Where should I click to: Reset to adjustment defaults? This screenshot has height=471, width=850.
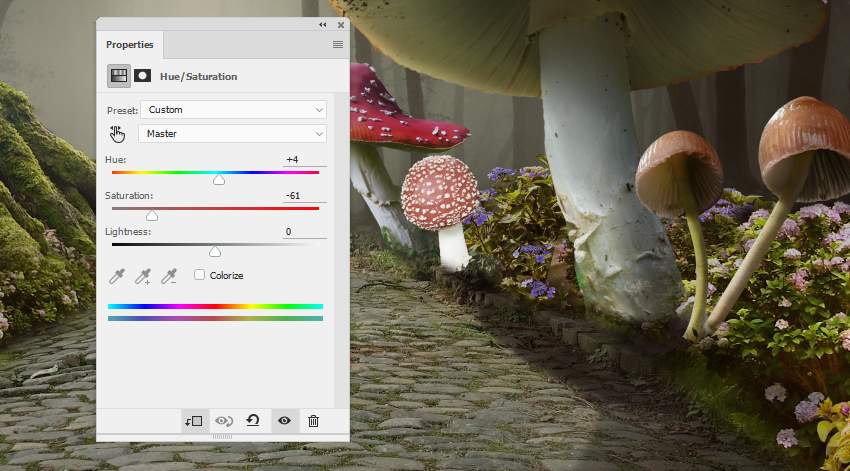tap(253, 421)
